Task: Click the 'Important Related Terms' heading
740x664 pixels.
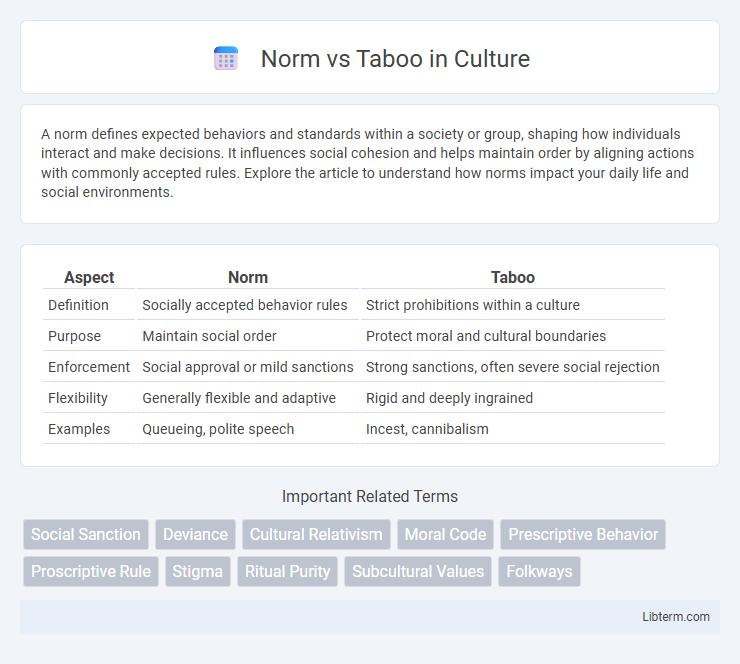Action: point(370,496)
